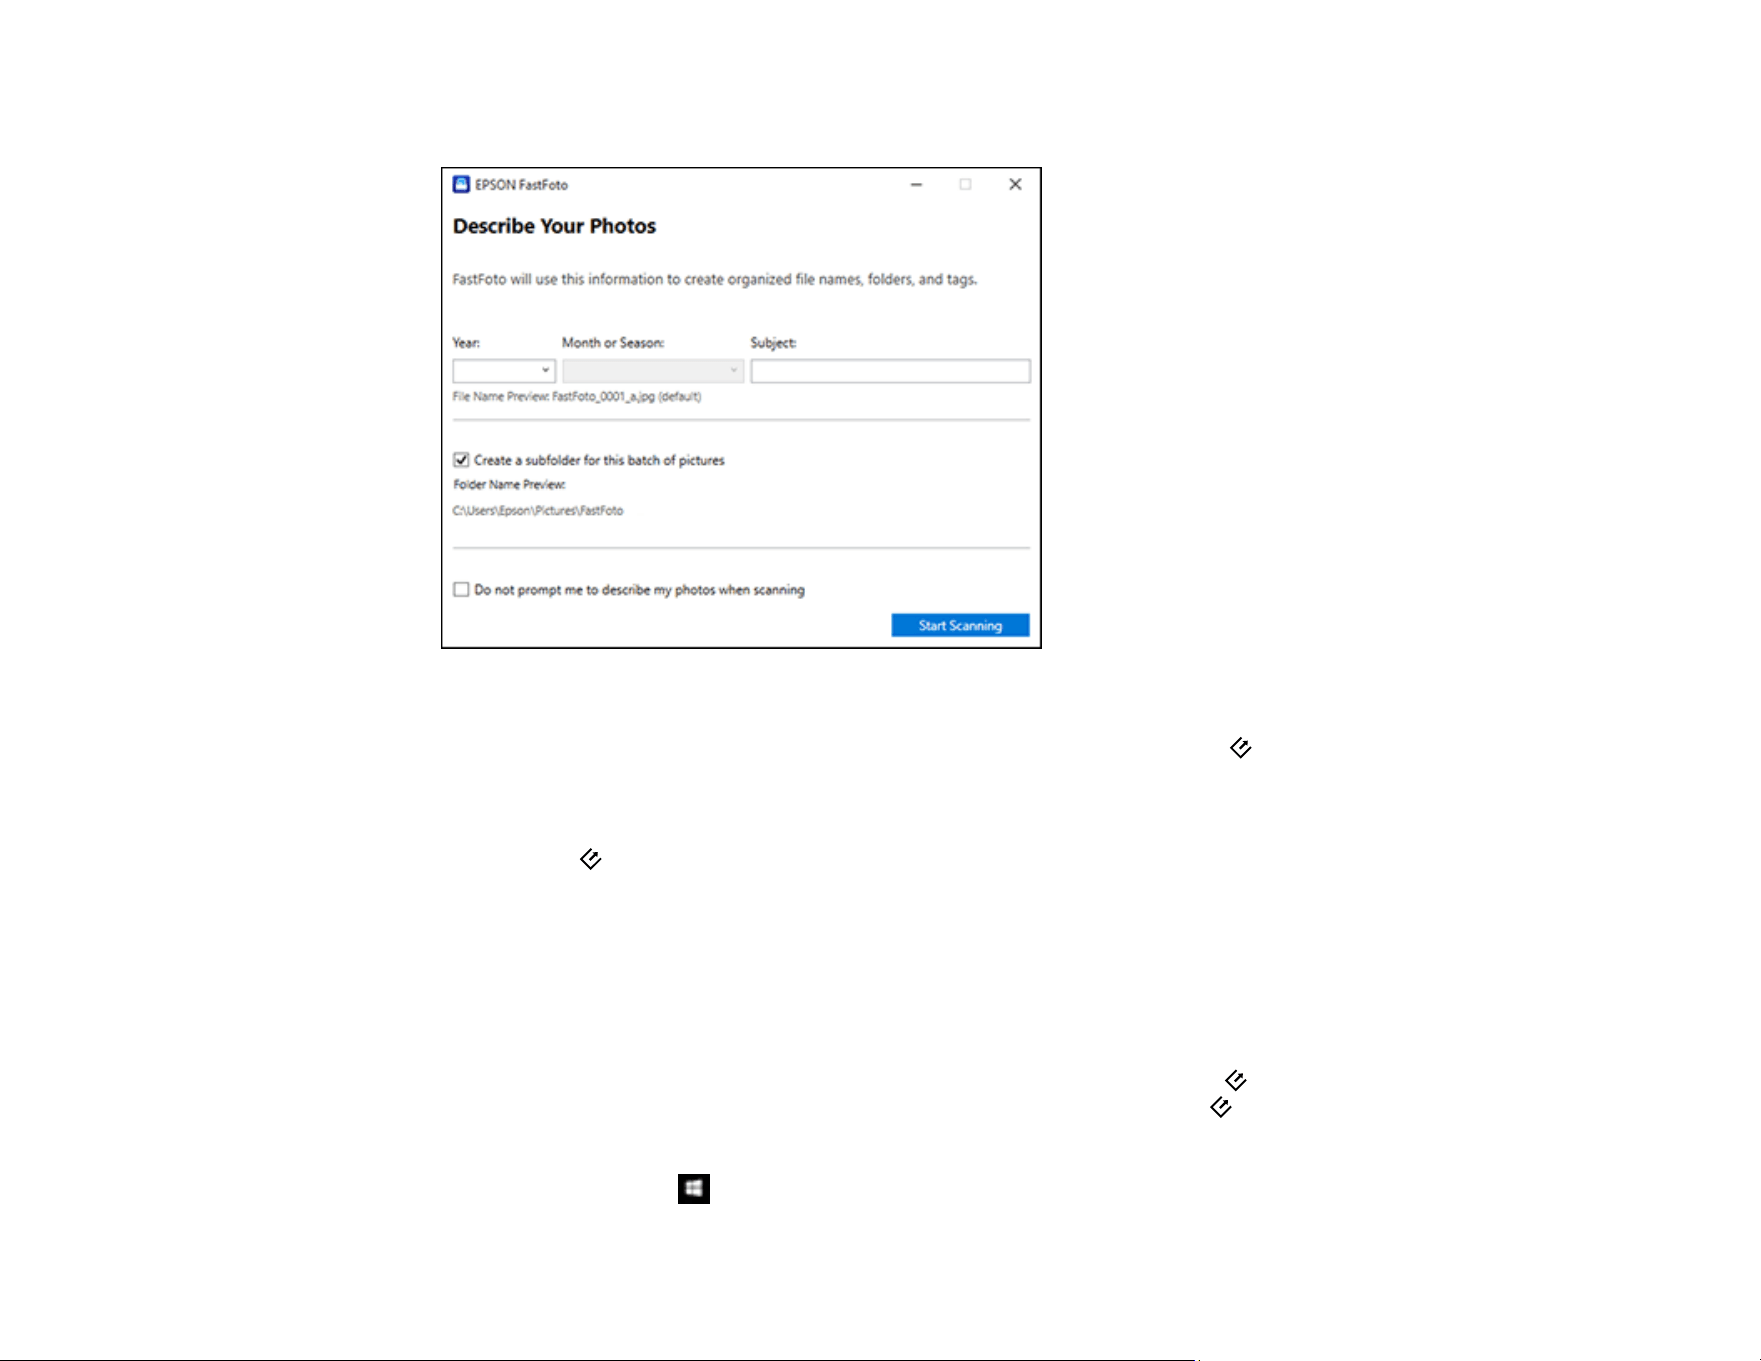The image size is (1761, 1361).
Task: Uncheck Create a subfolder for this batch
Action: point(461,460)
